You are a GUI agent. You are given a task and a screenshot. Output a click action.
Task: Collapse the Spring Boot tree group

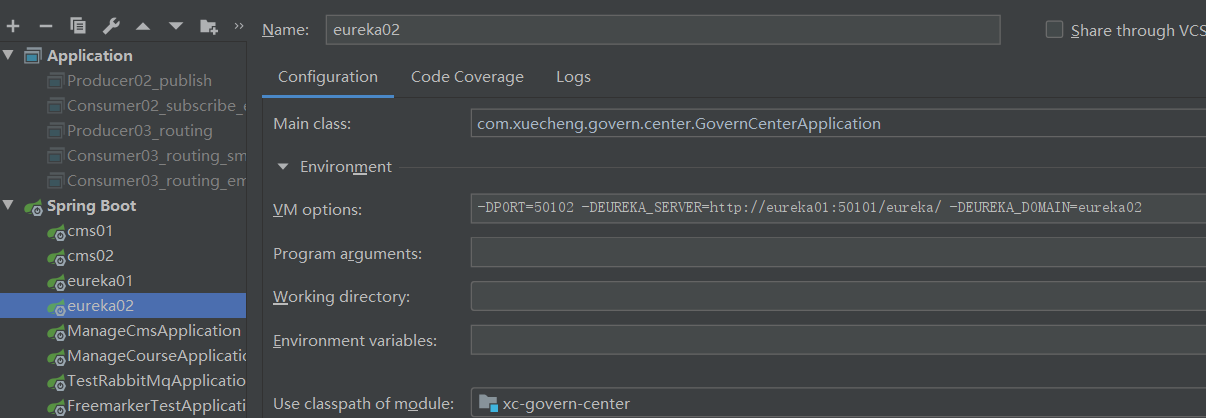coord(9,205)
